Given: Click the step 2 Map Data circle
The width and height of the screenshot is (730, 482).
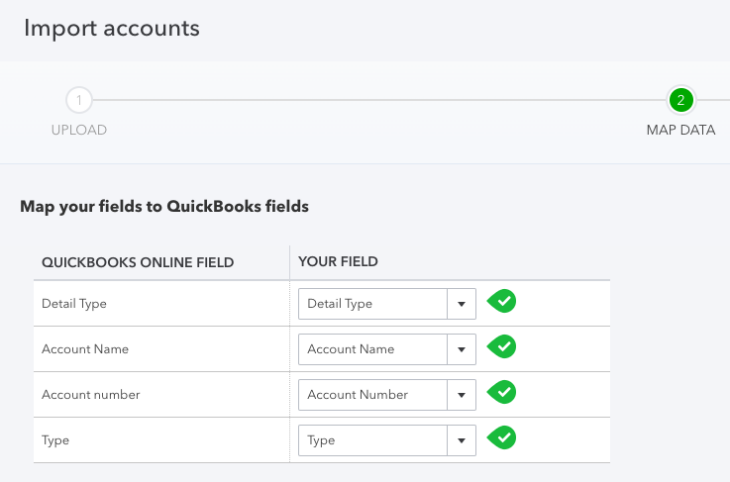Looking at the screenshot, I should (681, 100).
